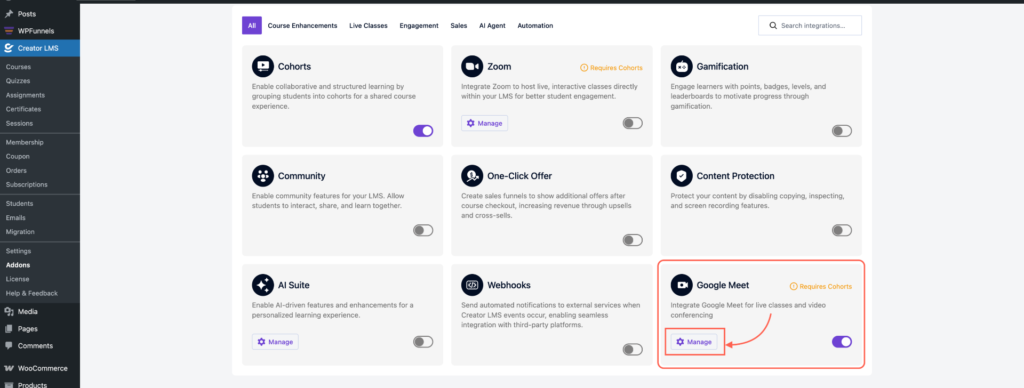The height and width of the screenshot is (388, 1024).
Task: Open Manage for AI Suite
Action: (x=275, y=342)
